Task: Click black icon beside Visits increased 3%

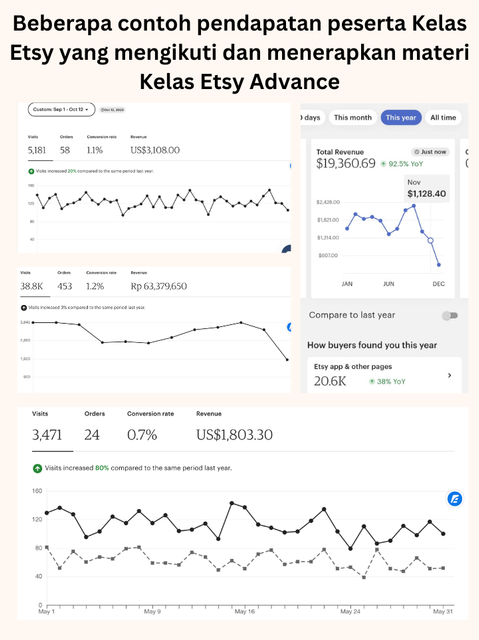Action: 24,307
